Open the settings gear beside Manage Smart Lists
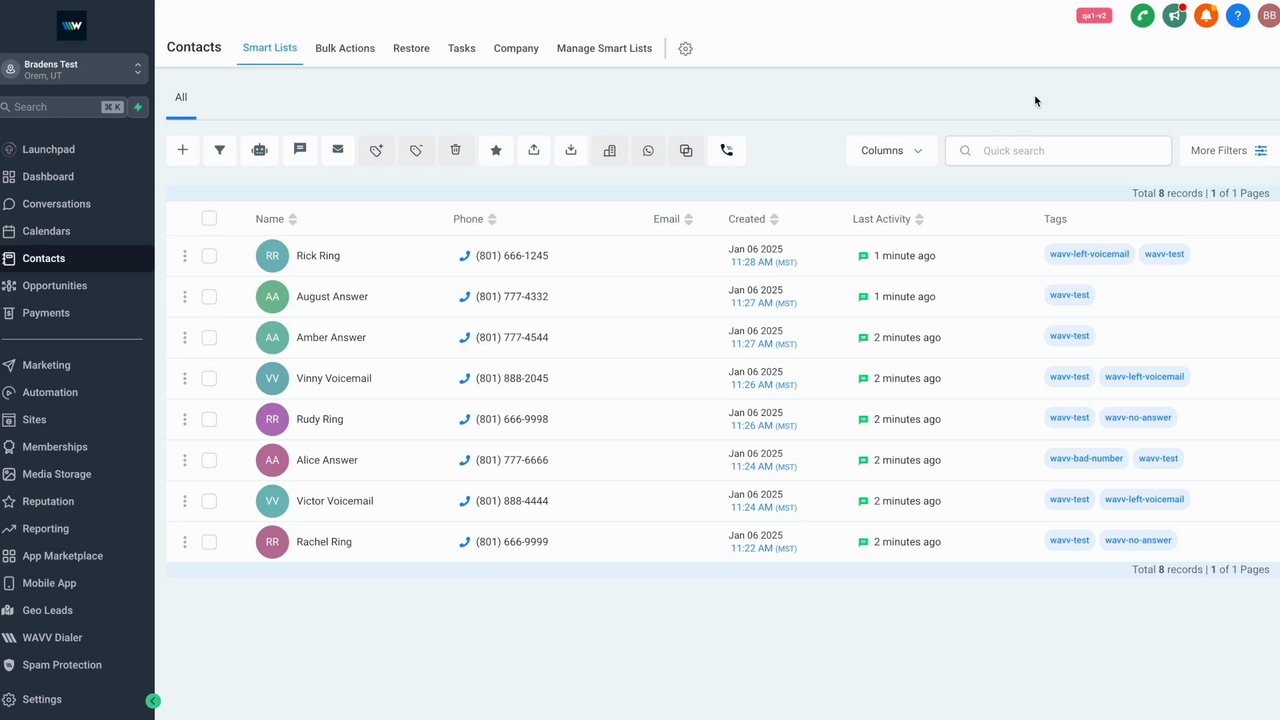The height and width of the screenshot is (720, 1280). (x=685, y=48)
